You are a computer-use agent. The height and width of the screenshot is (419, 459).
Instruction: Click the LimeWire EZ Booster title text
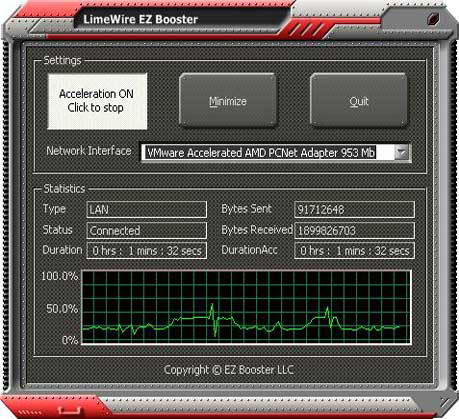coord(140,19)
